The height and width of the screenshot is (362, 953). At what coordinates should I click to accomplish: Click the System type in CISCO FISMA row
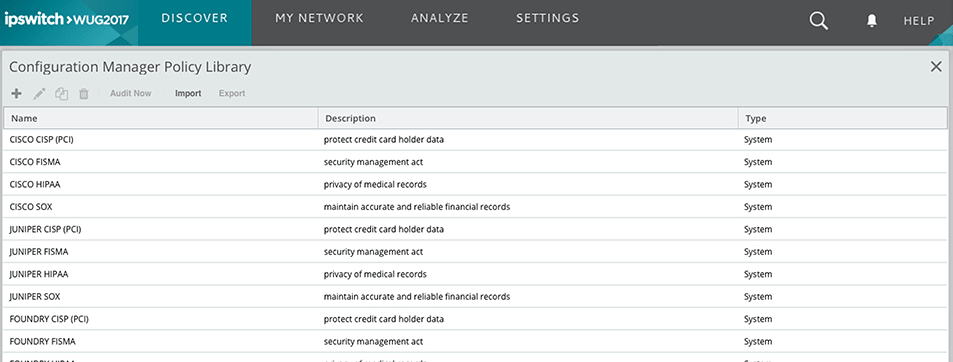[x=758, y=162]
